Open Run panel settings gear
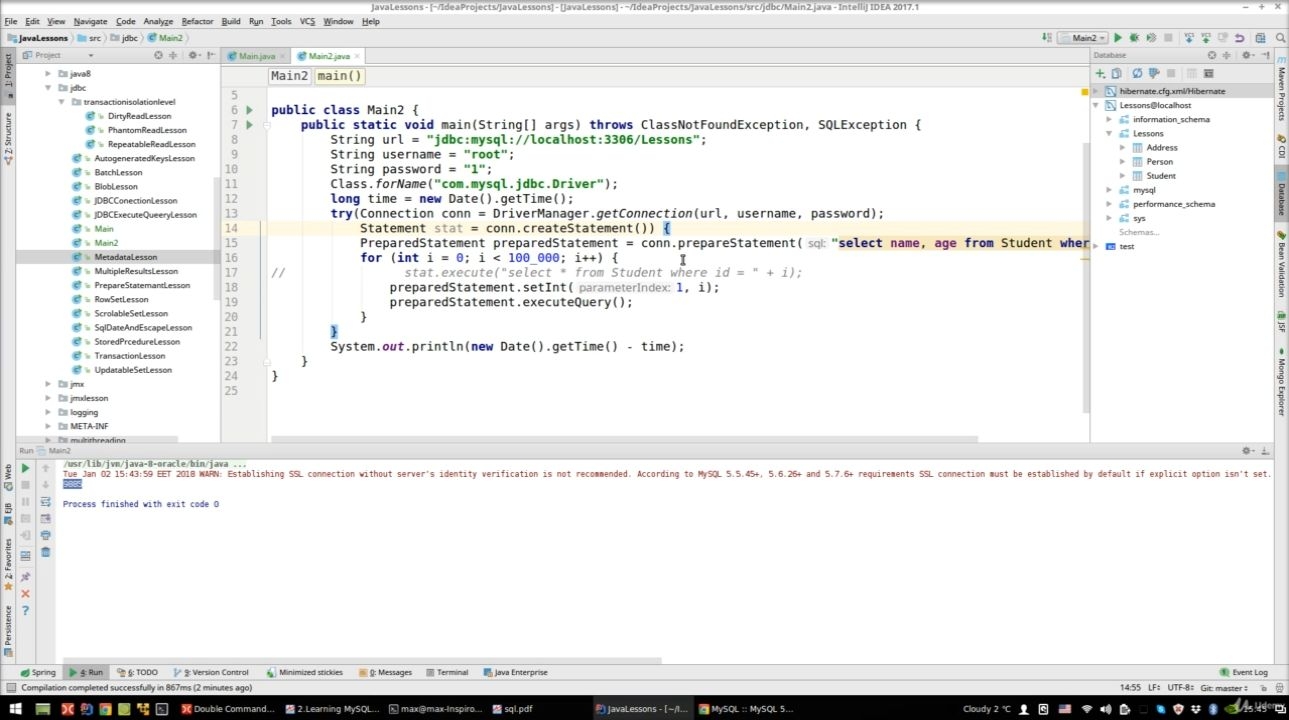Screen dimensions: 1289x720 1247,451
